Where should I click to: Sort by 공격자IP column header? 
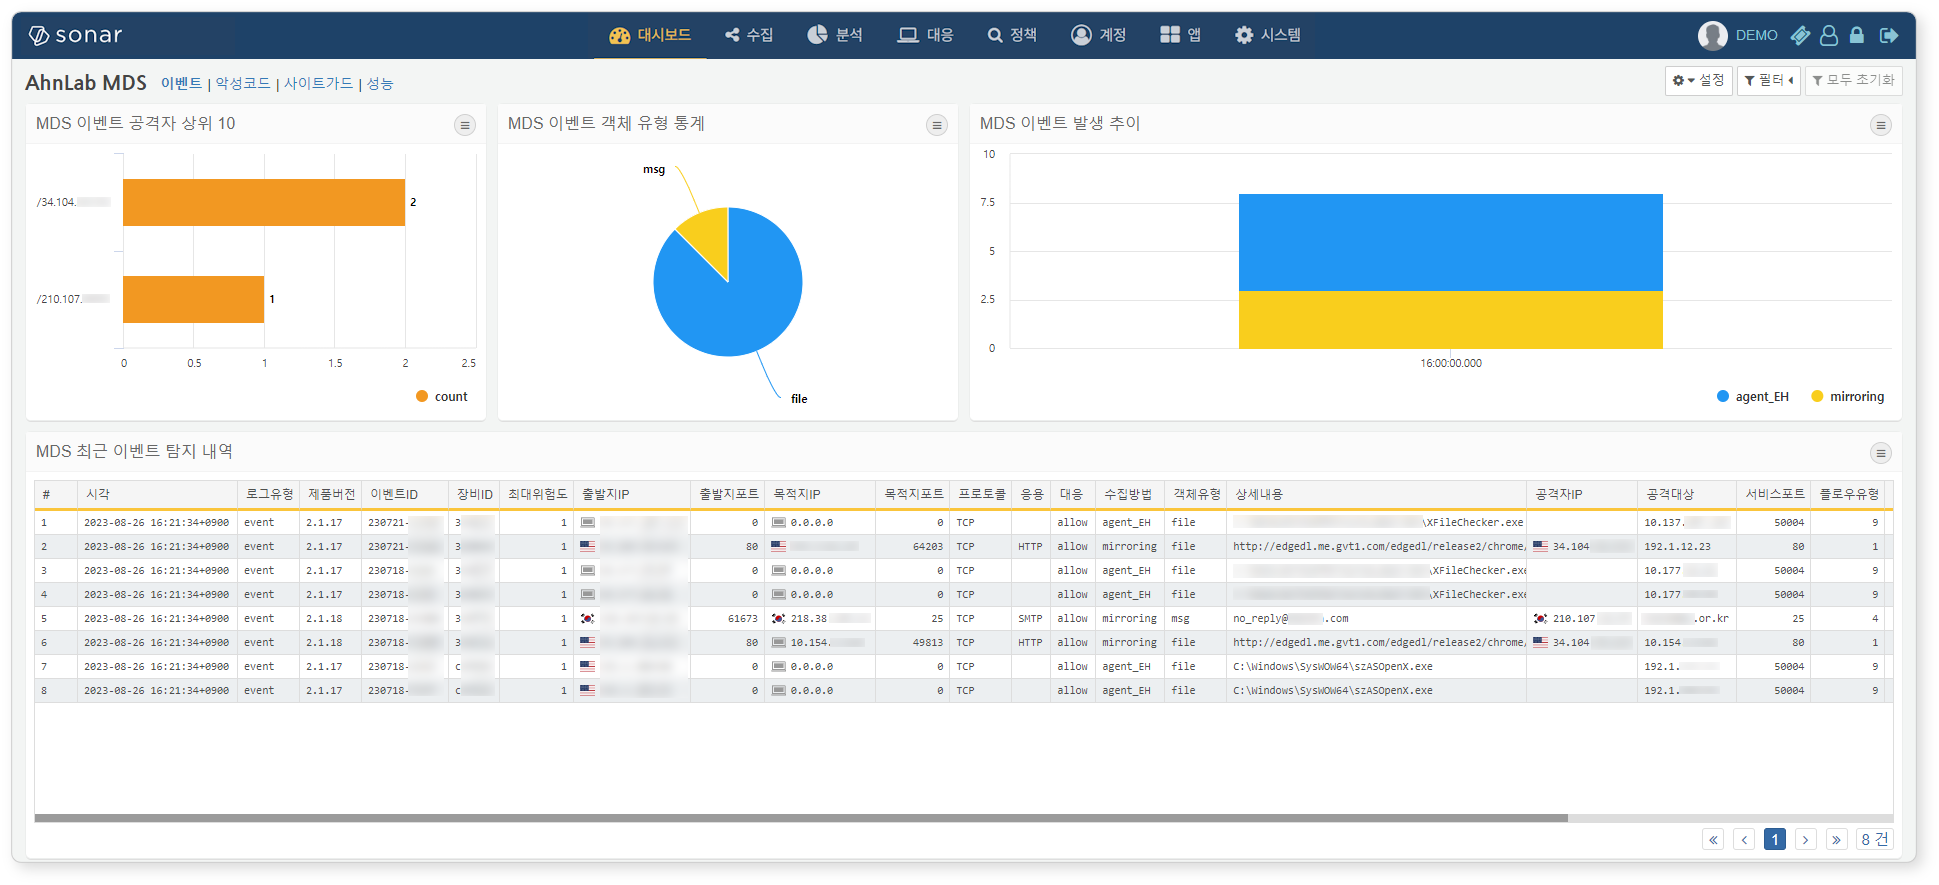(1582, 494)
